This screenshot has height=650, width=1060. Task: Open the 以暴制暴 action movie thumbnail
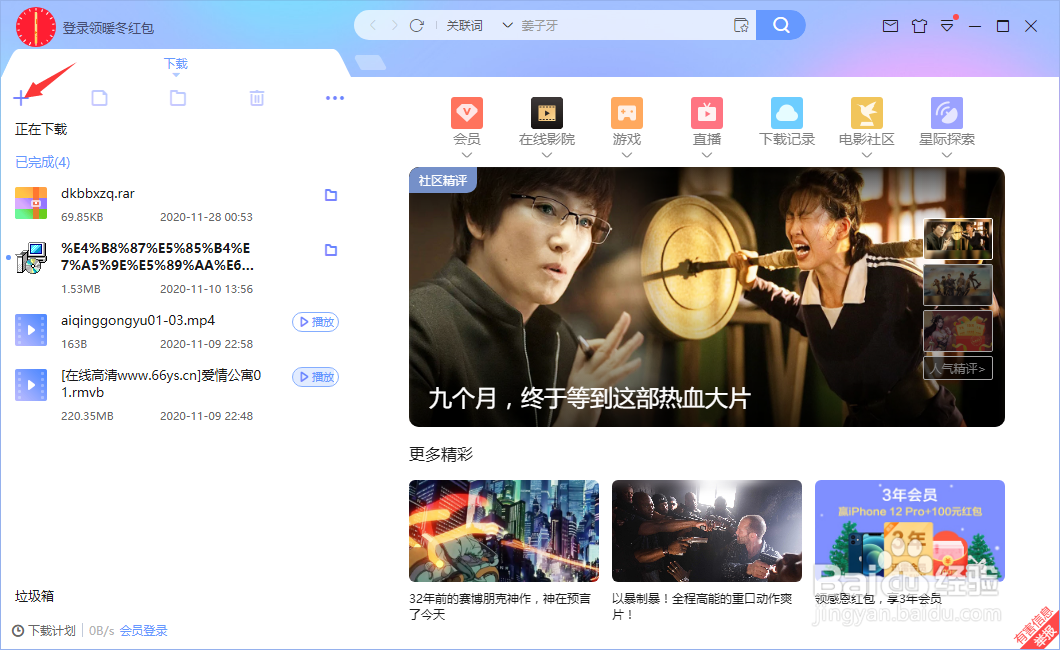point(706,531)
